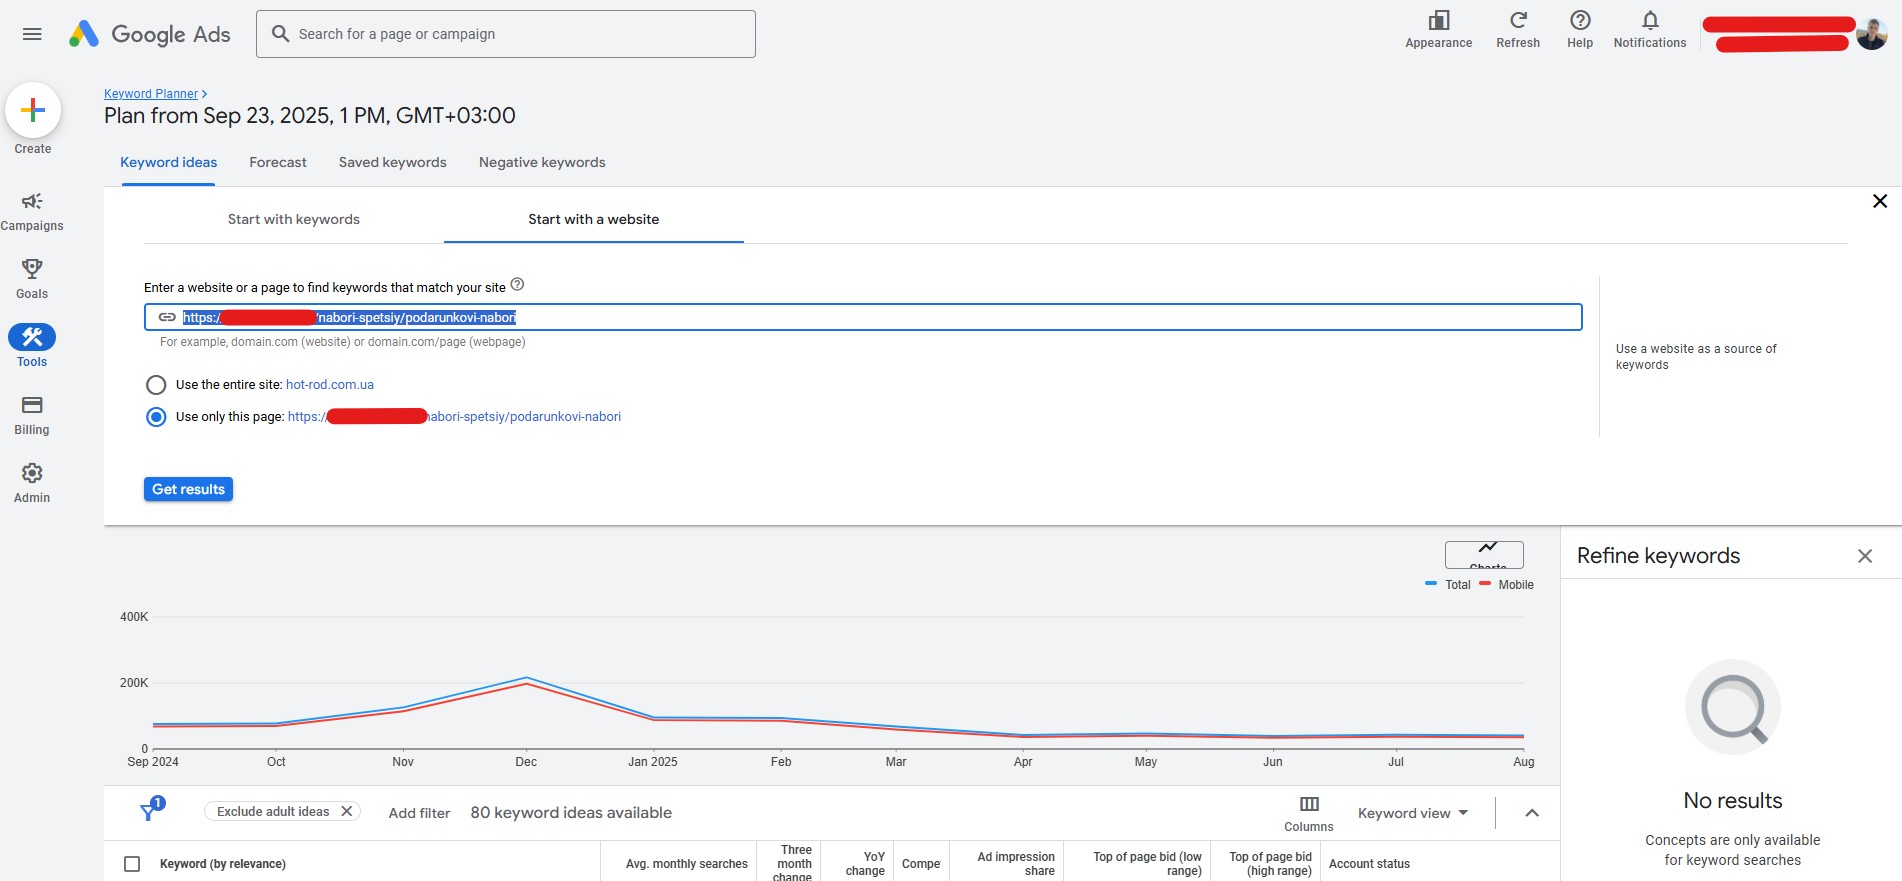Follow the Keyword Planner breadcrumb link
The image size is (1902, 881).
pos(151,94)
